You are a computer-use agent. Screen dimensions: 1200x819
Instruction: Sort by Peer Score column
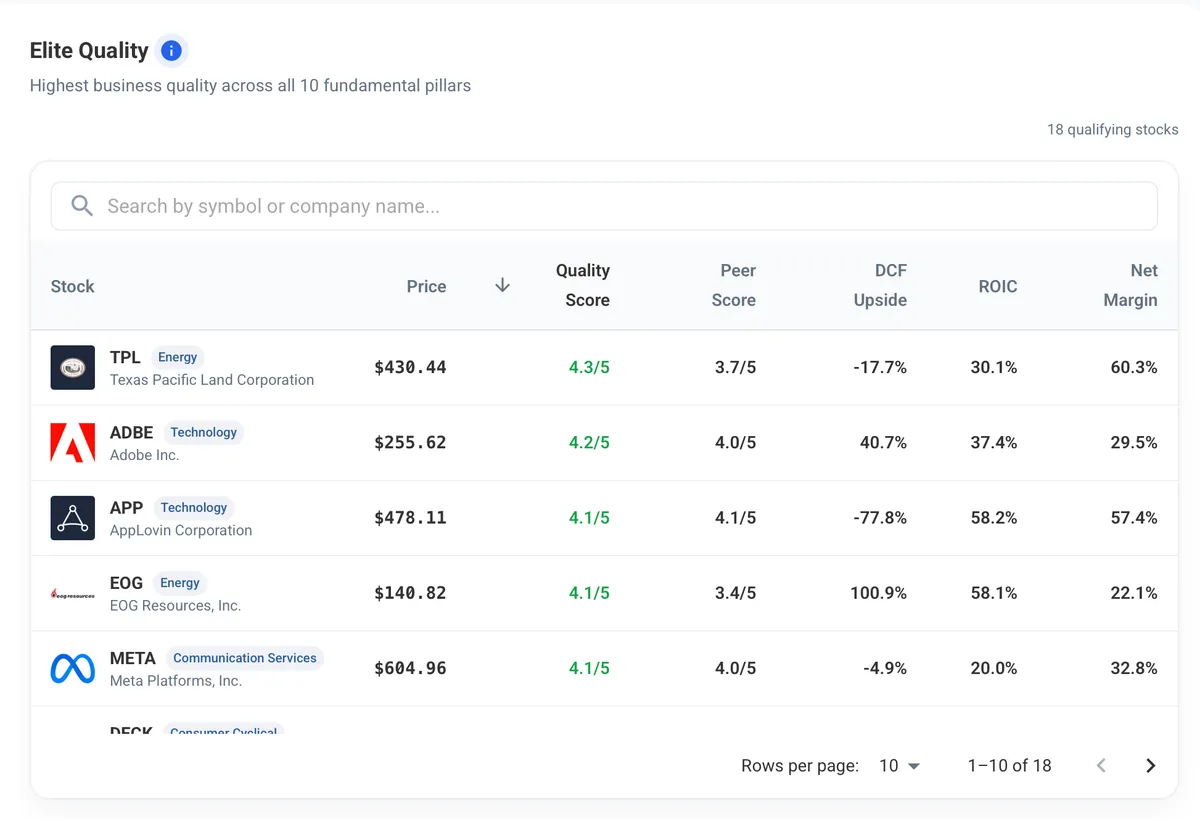coord(738,285)
